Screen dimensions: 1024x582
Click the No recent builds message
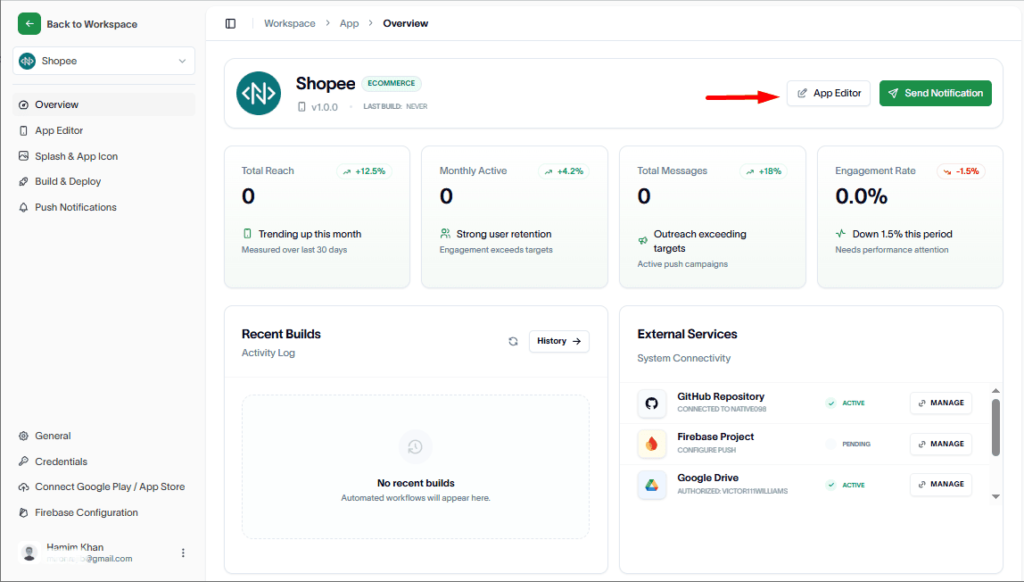coord(415,483)
